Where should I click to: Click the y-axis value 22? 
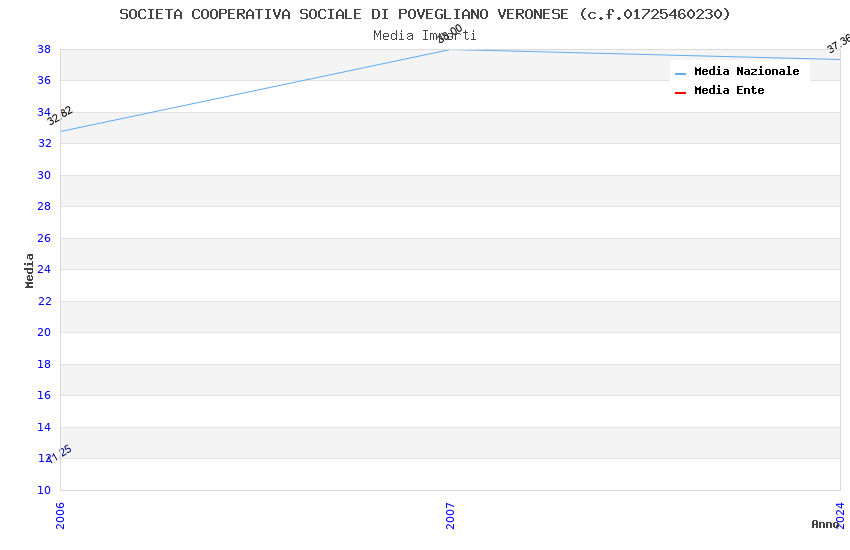click(x=44, y=301)
